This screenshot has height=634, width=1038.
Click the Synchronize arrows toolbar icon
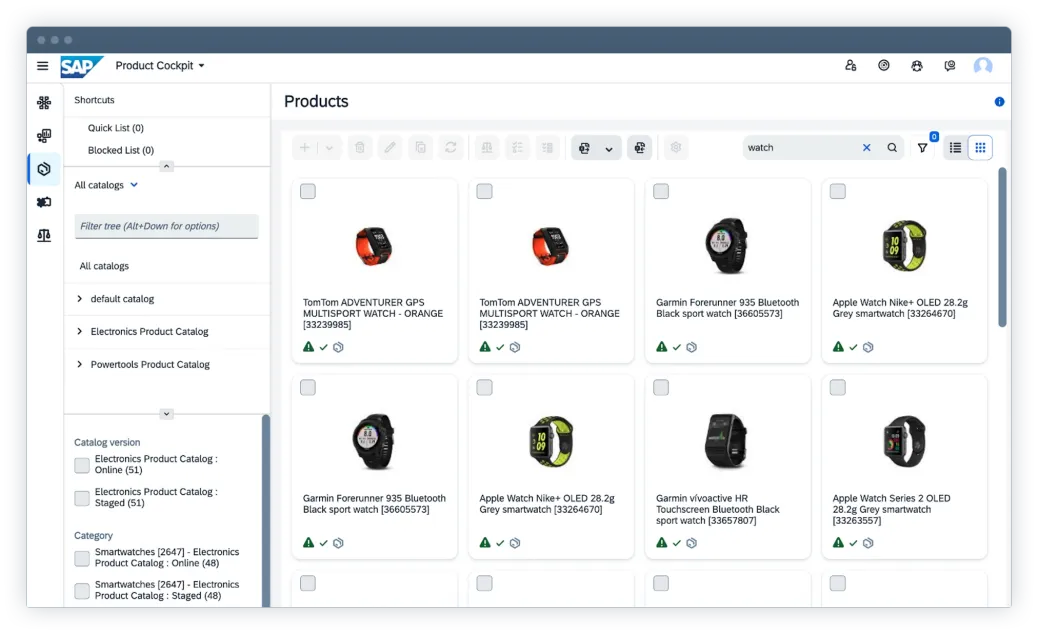click(x=451, y=148)
